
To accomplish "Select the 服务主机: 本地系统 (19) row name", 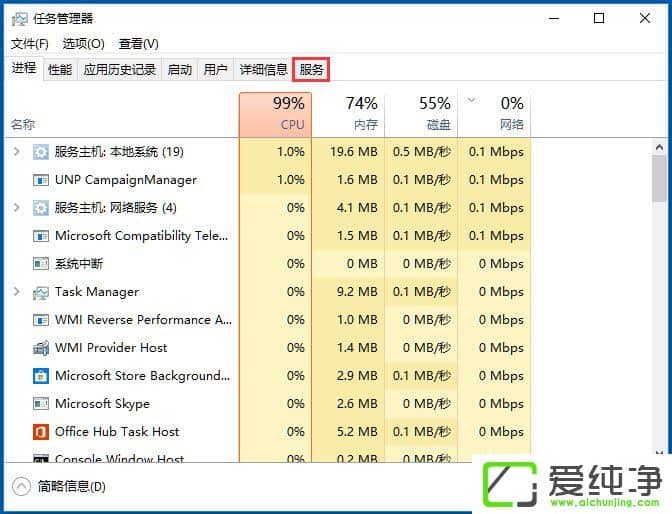I will (119, 152).
